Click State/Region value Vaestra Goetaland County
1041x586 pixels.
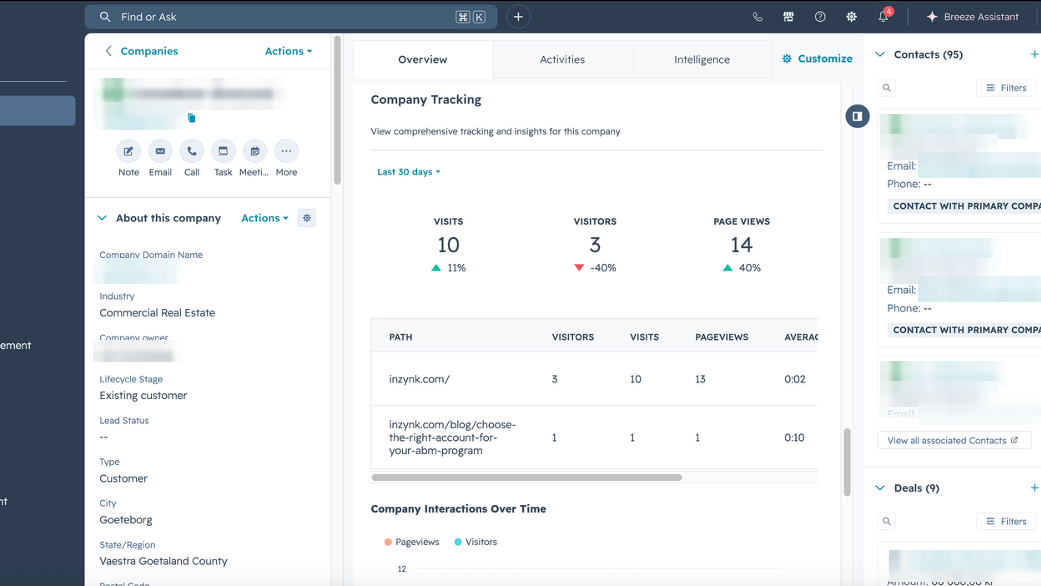tap(163, 561)
